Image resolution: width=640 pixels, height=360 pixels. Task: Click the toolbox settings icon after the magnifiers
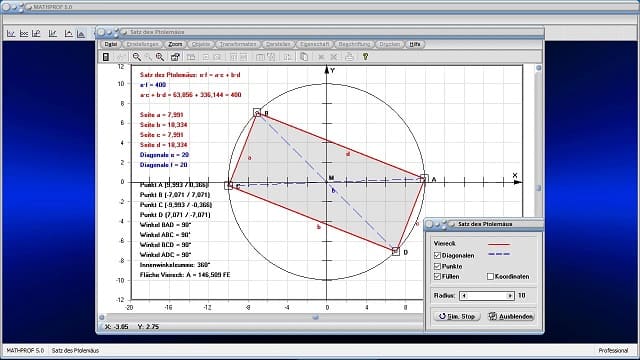pyautogui.click(x=175, y=57)
